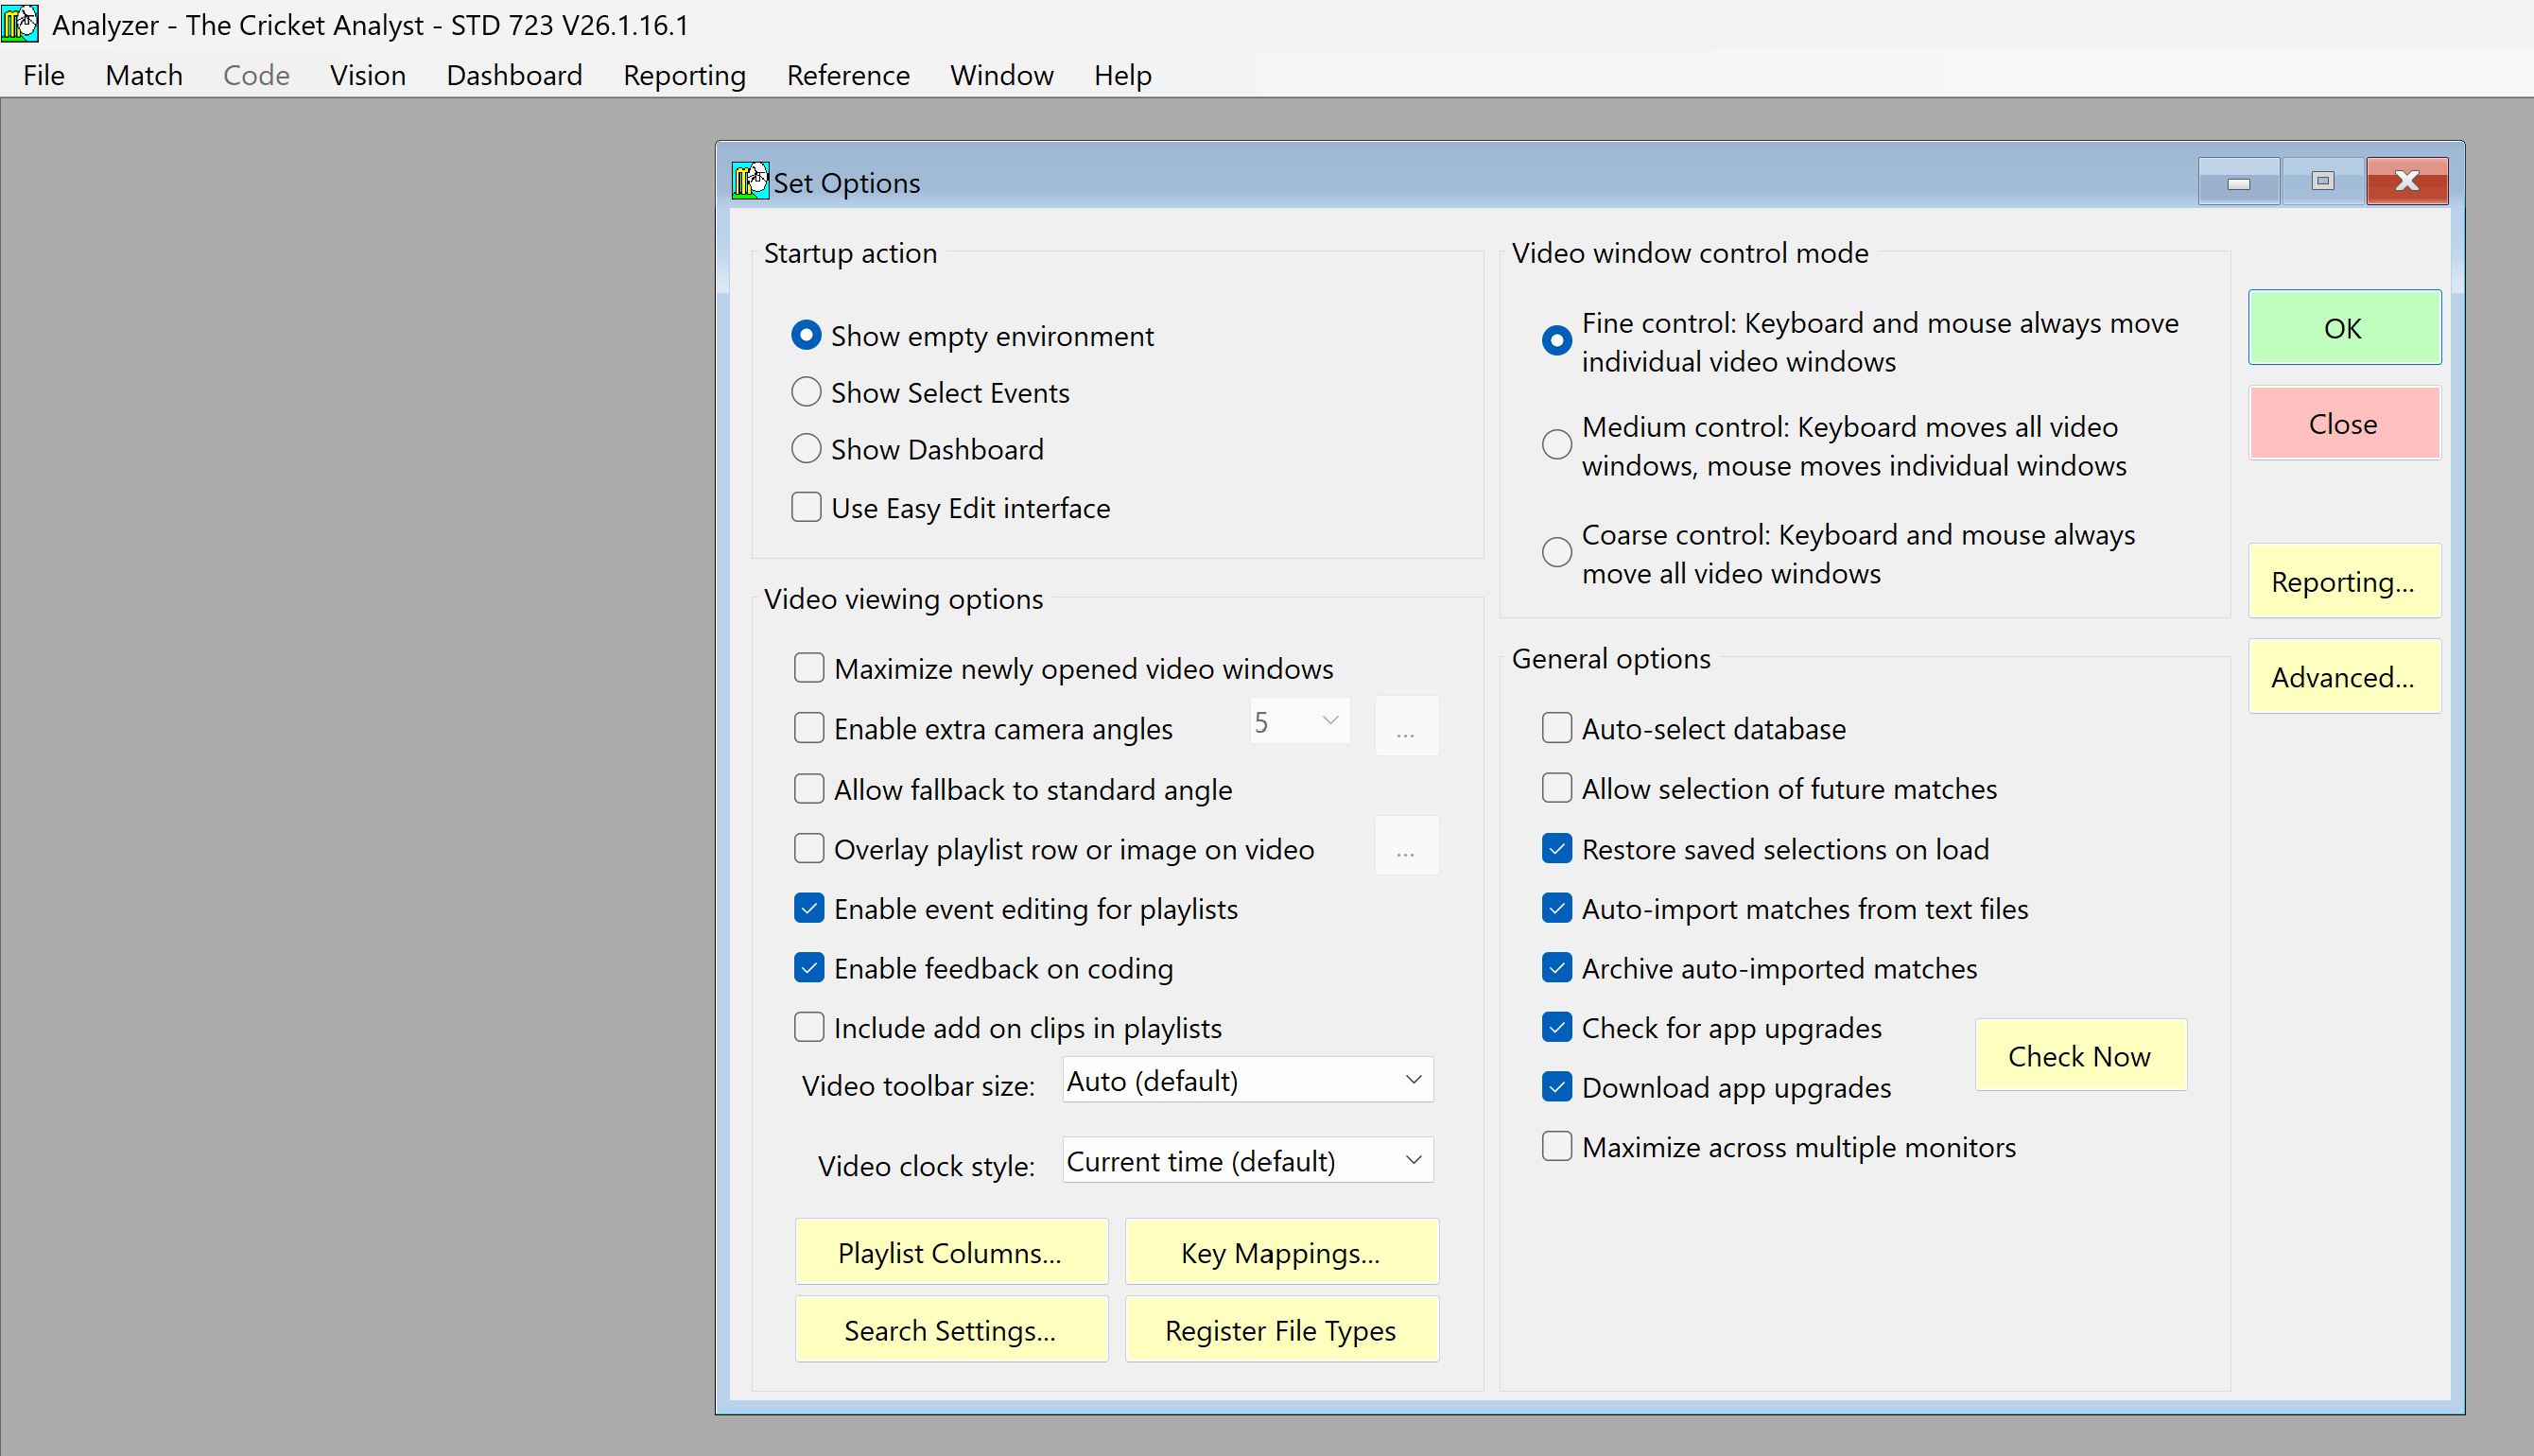
Task: Open the Dashboard menu
Action: click(x=514, y=75)
